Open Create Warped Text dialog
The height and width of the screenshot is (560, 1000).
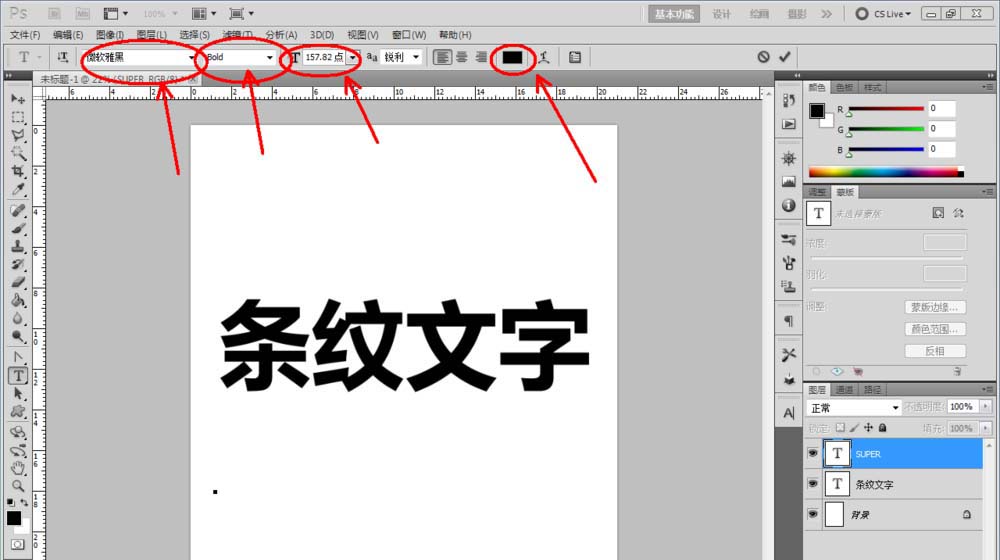(543, 57)
